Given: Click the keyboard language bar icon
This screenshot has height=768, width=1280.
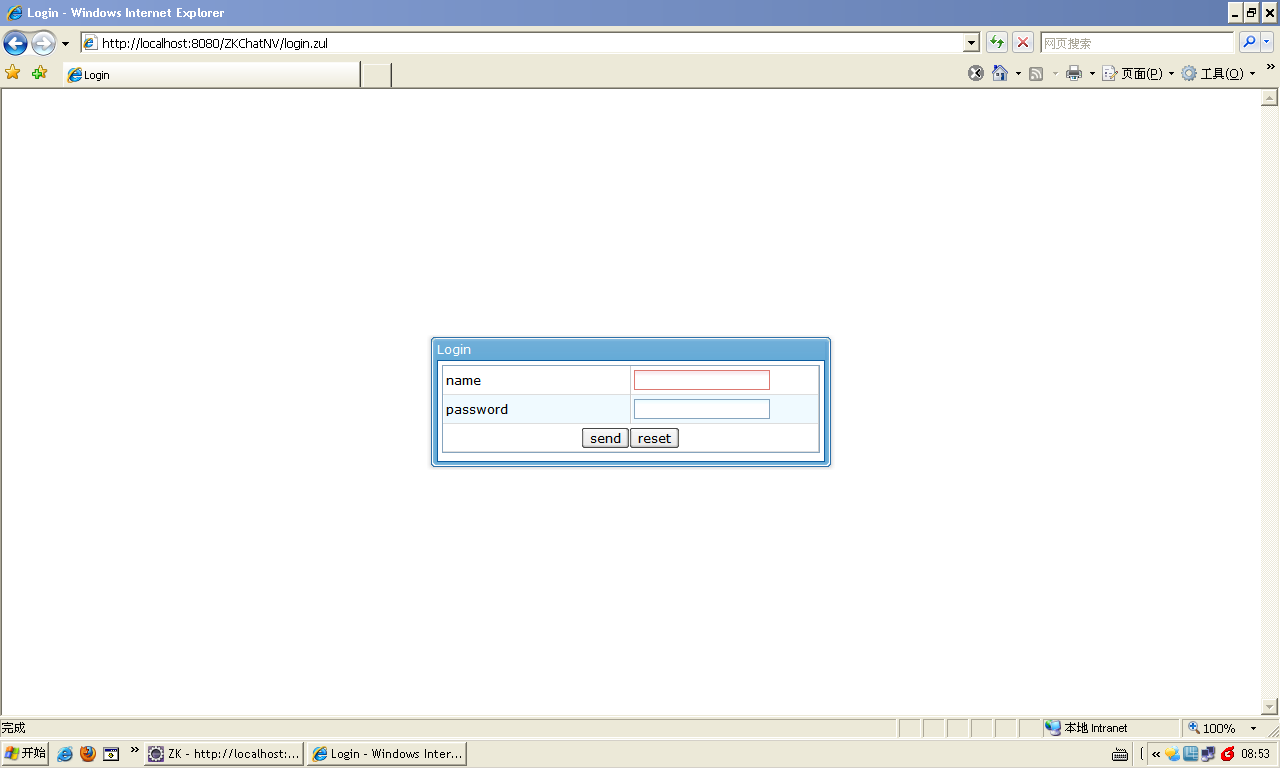Looking at the screenshot, I should [x=1120, y=754].
